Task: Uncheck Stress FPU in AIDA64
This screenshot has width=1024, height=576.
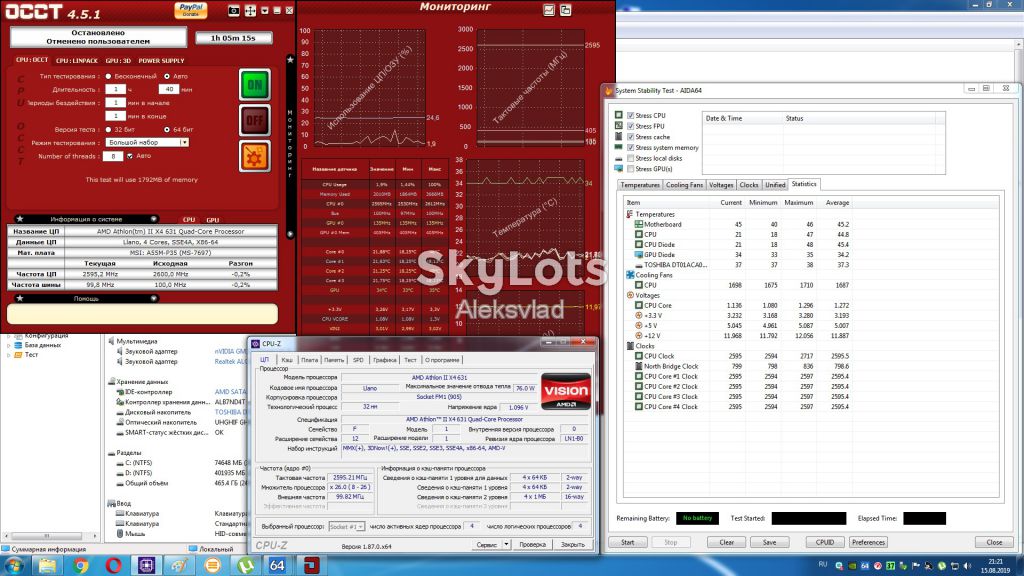Action: [630, 126]
